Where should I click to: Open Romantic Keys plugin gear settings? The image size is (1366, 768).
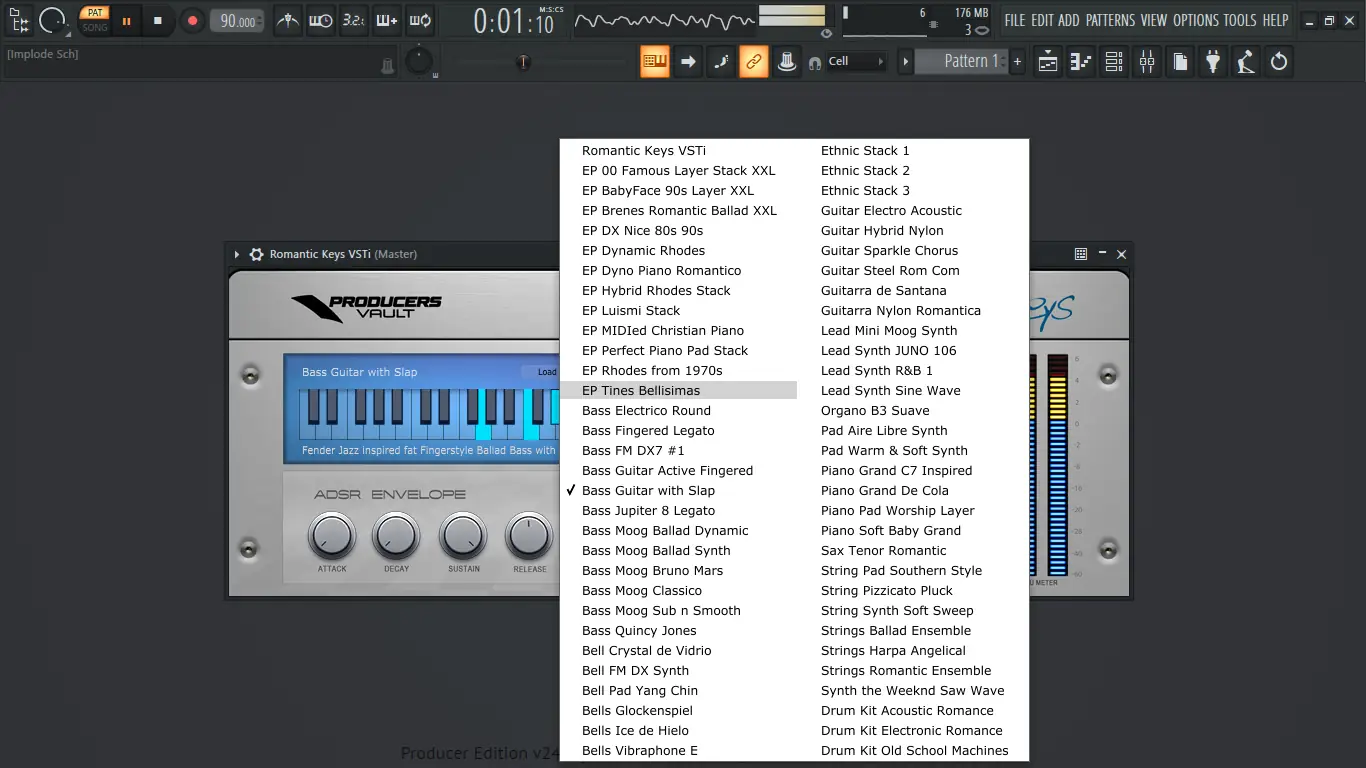(x=257, y=254)
